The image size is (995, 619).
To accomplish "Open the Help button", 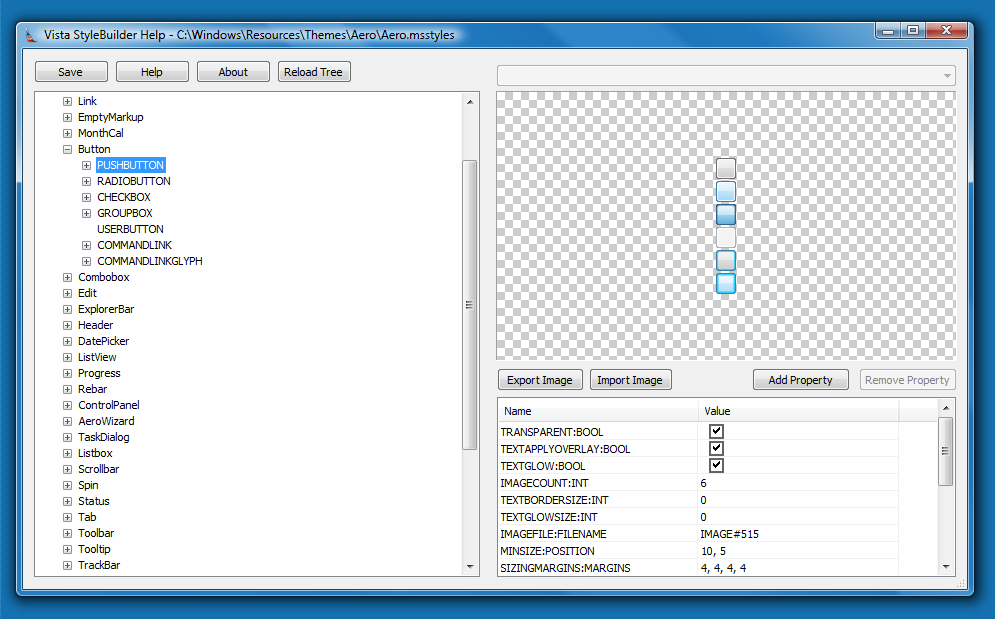I will pos(152,72).
